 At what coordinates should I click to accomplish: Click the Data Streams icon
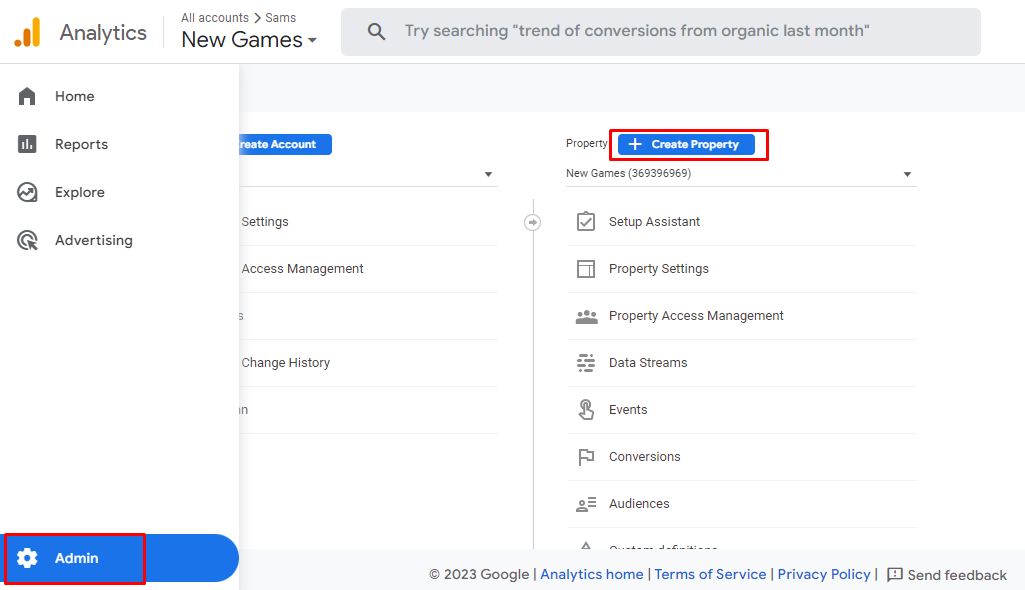586,363
